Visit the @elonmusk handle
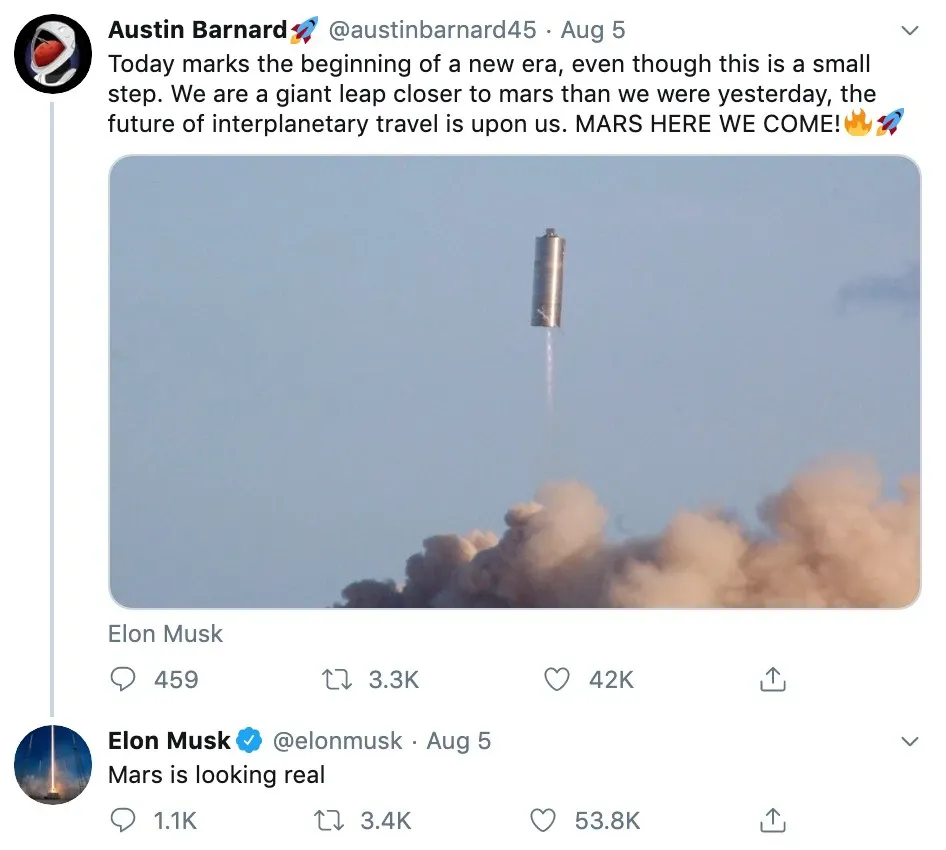 click(337, 741)
